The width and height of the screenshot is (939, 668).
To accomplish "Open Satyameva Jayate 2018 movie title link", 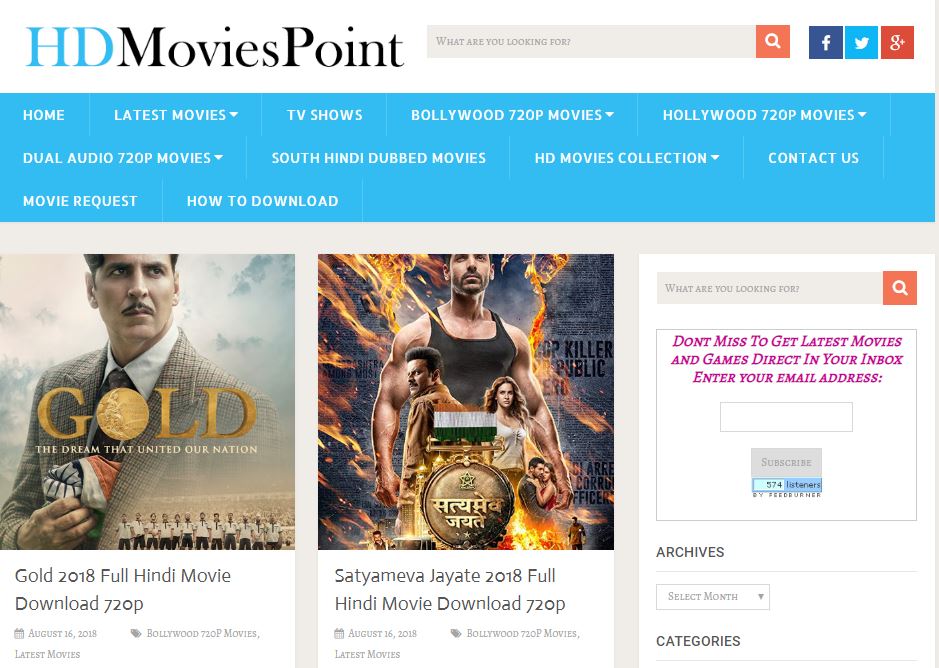I will (x=449, y=589).
